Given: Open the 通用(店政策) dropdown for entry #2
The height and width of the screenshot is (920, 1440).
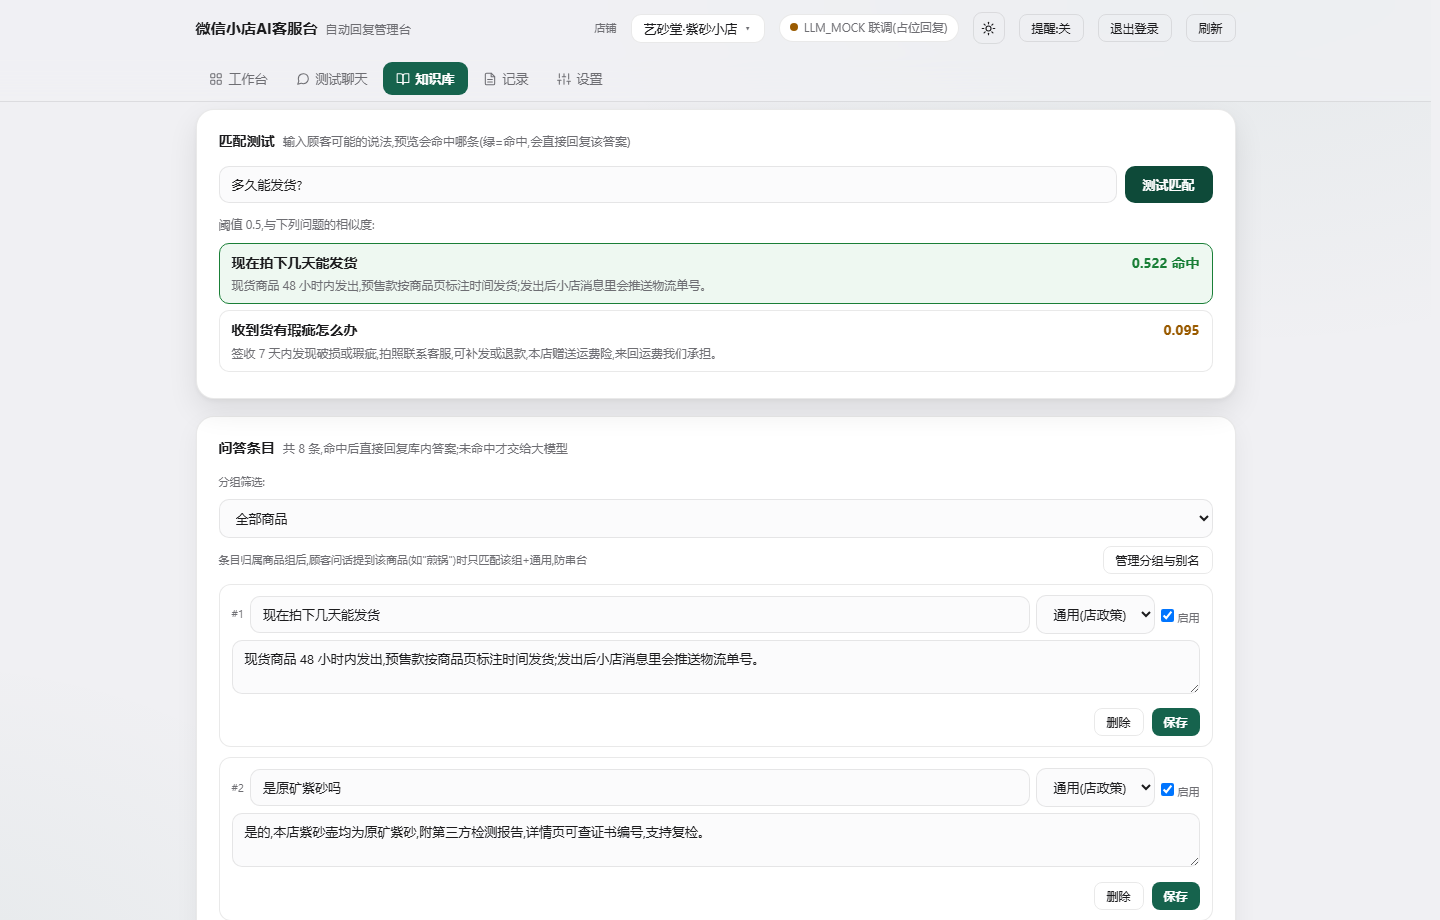Looking at the screenshot, I should (1095, 788).
